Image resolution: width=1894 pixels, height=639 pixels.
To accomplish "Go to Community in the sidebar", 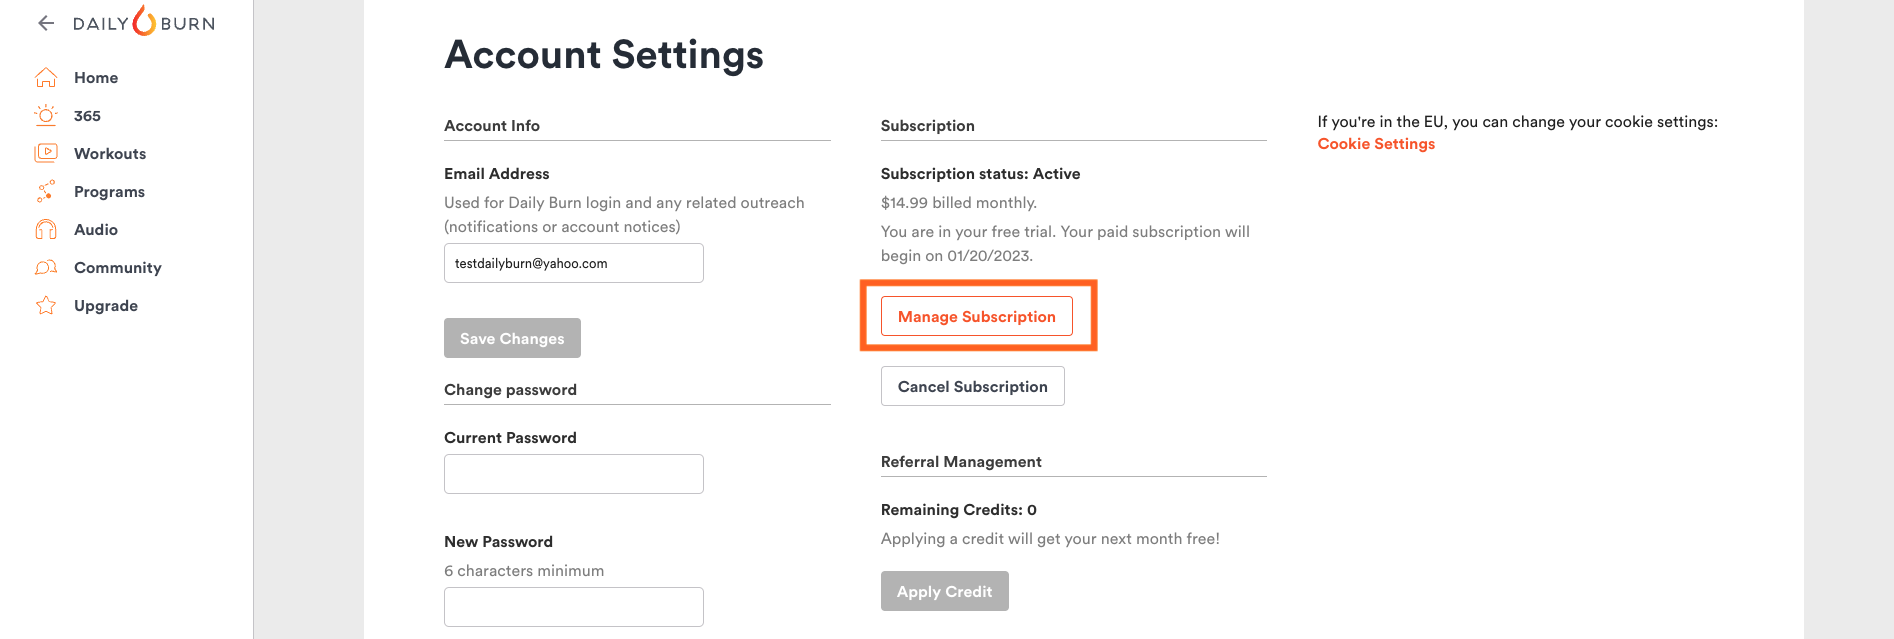I will (x=118, y=267).
